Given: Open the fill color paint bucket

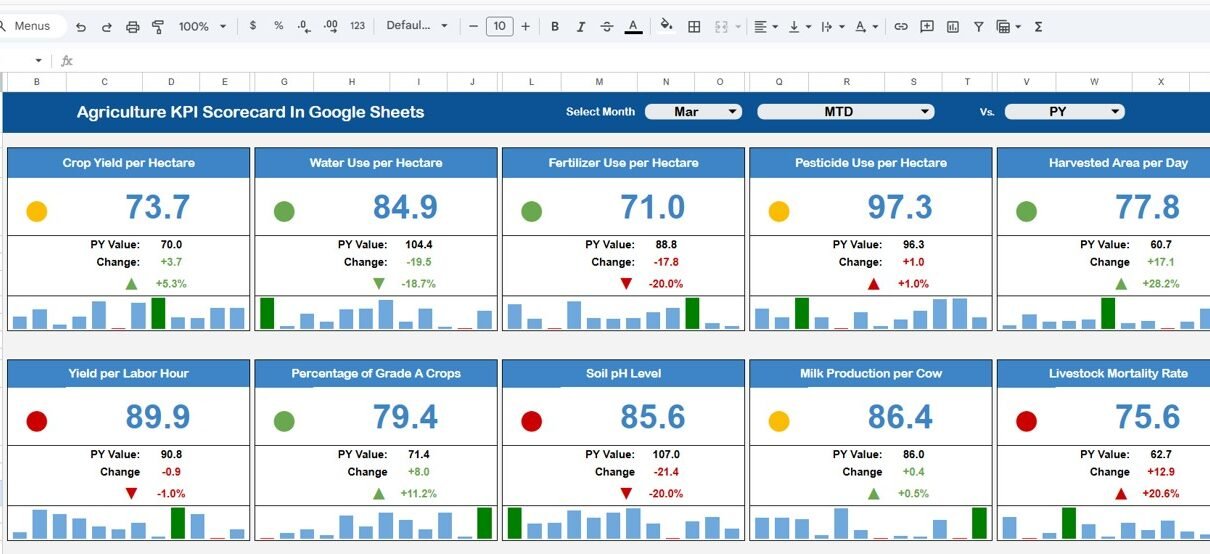Looking at the screenshot, I should 666,27.
